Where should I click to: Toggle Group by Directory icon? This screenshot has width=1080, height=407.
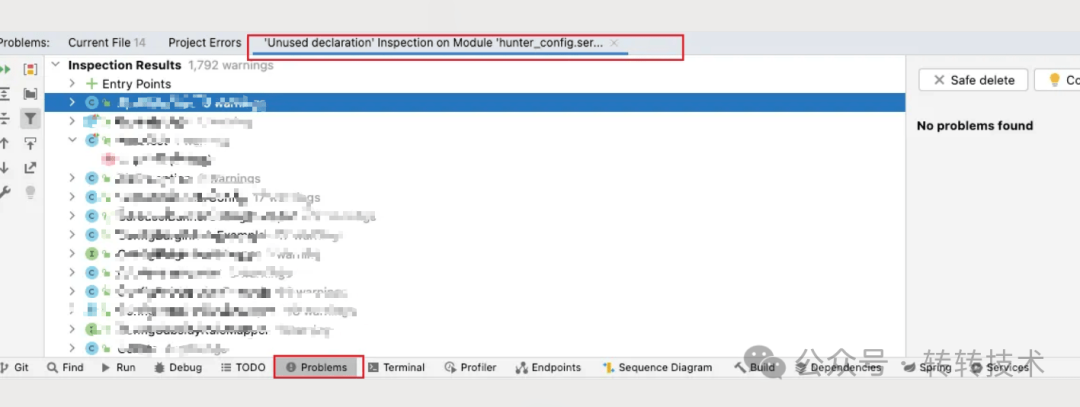click(30, 94)
